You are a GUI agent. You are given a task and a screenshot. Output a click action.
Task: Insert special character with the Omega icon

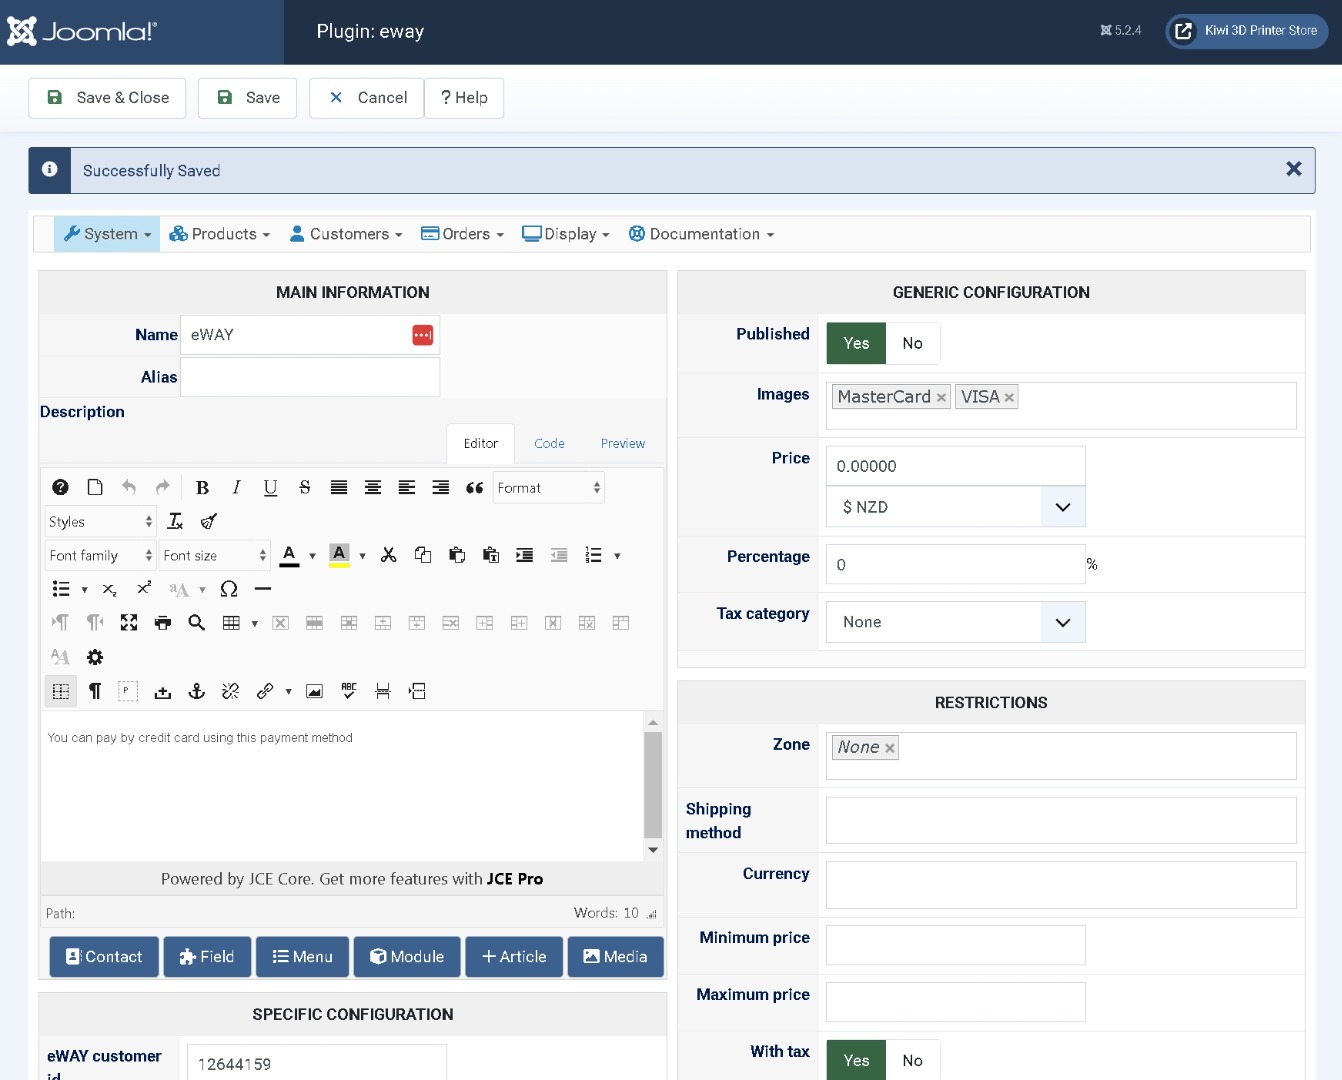(229, 589)
